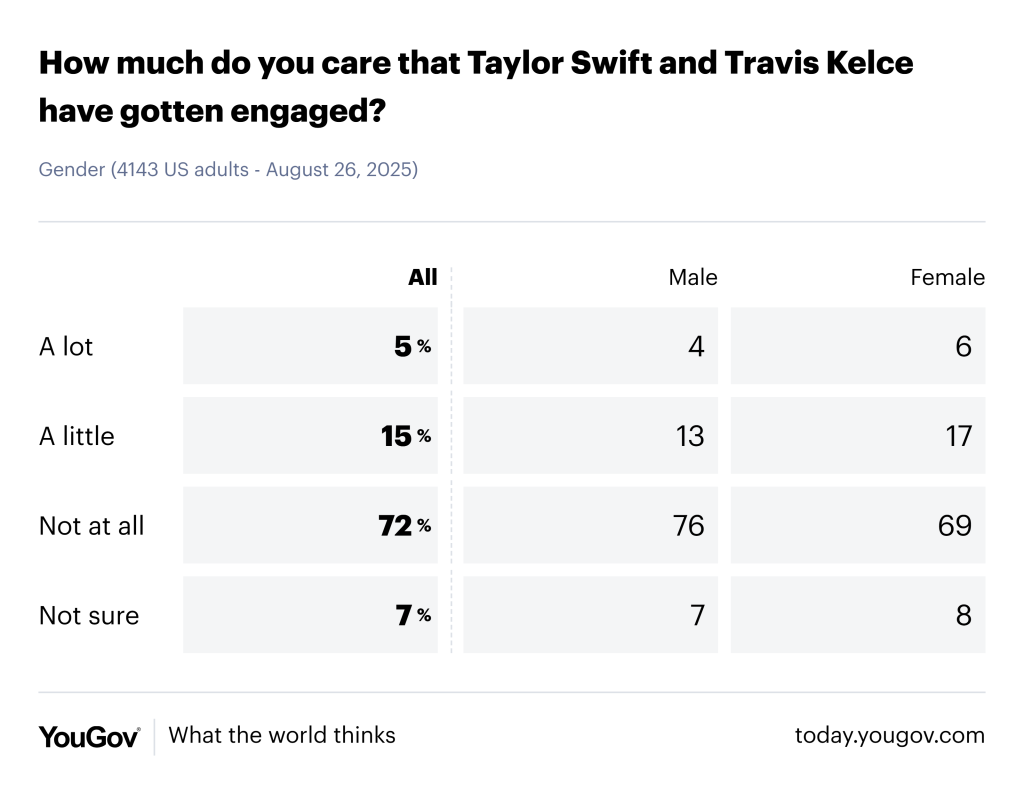Image resolution: width=1024 pixels, height=794 pixels.
Task: Click the "Gender (4143 US adults" subtitle
Action: point(228,170)
